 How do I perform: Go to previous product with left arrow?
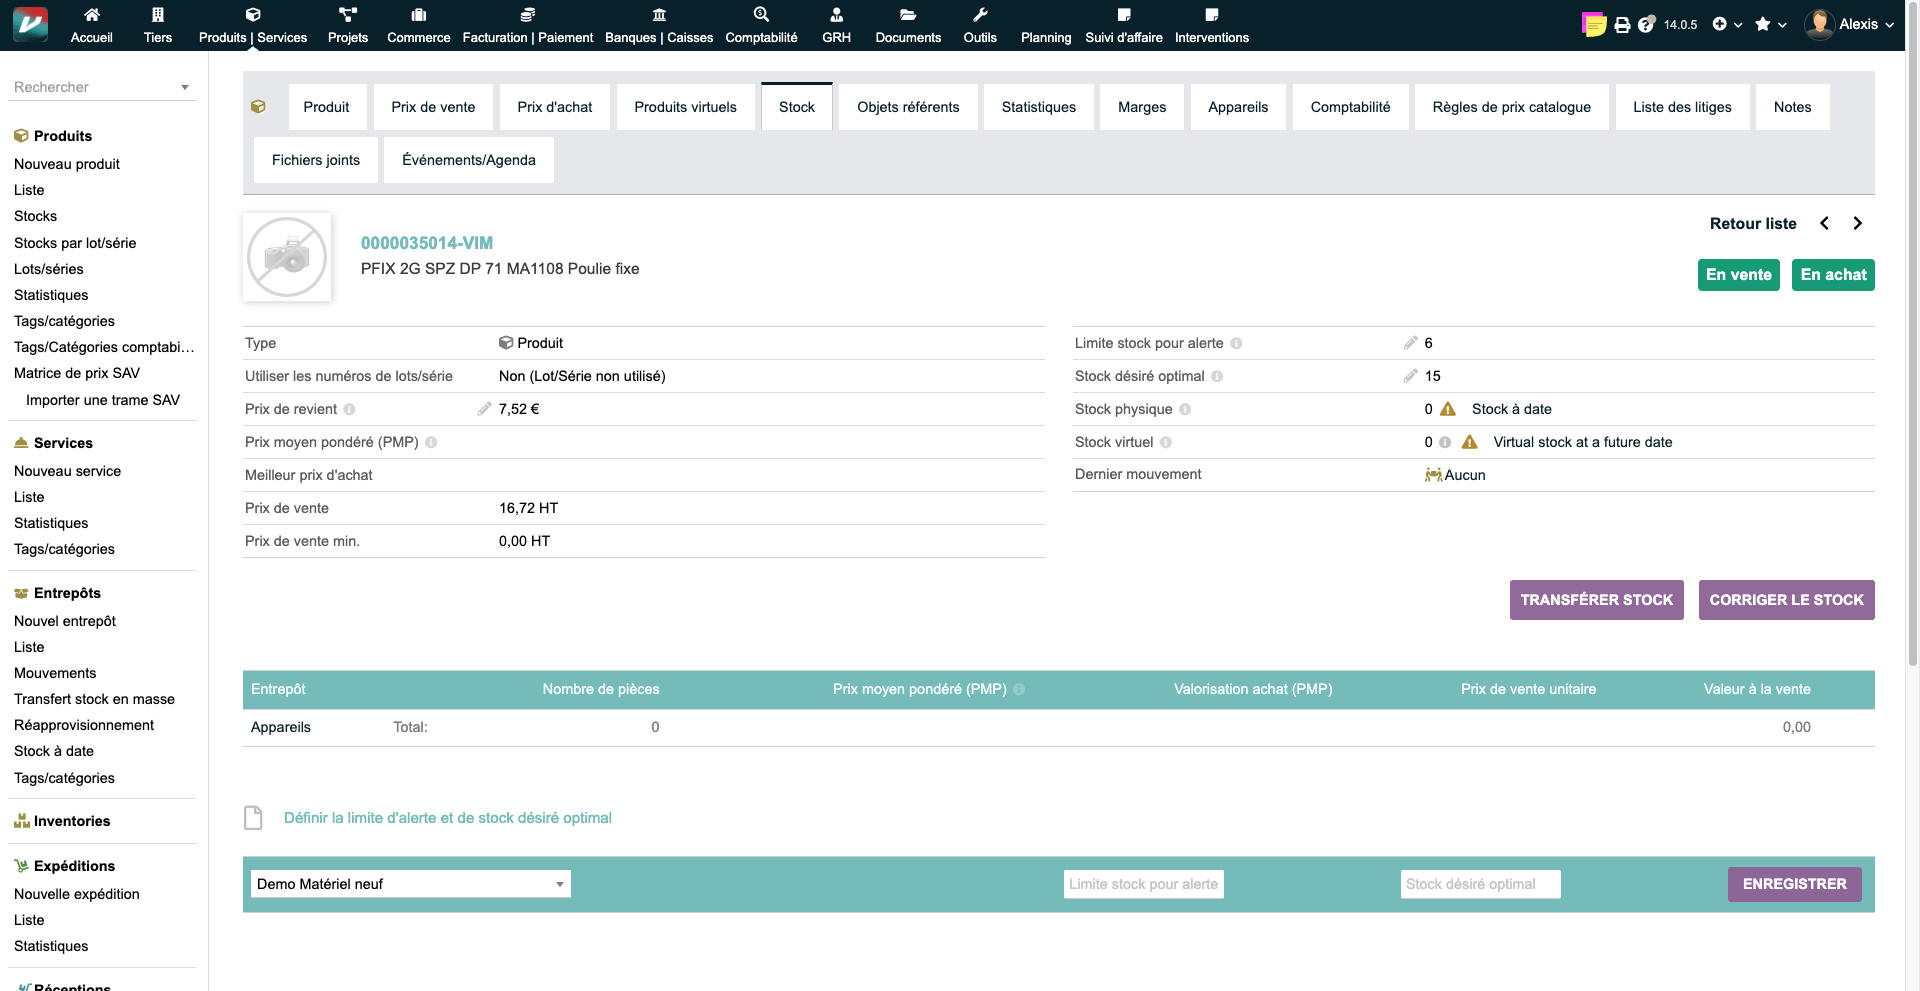pyautogui.click(x=1824, y=224)
